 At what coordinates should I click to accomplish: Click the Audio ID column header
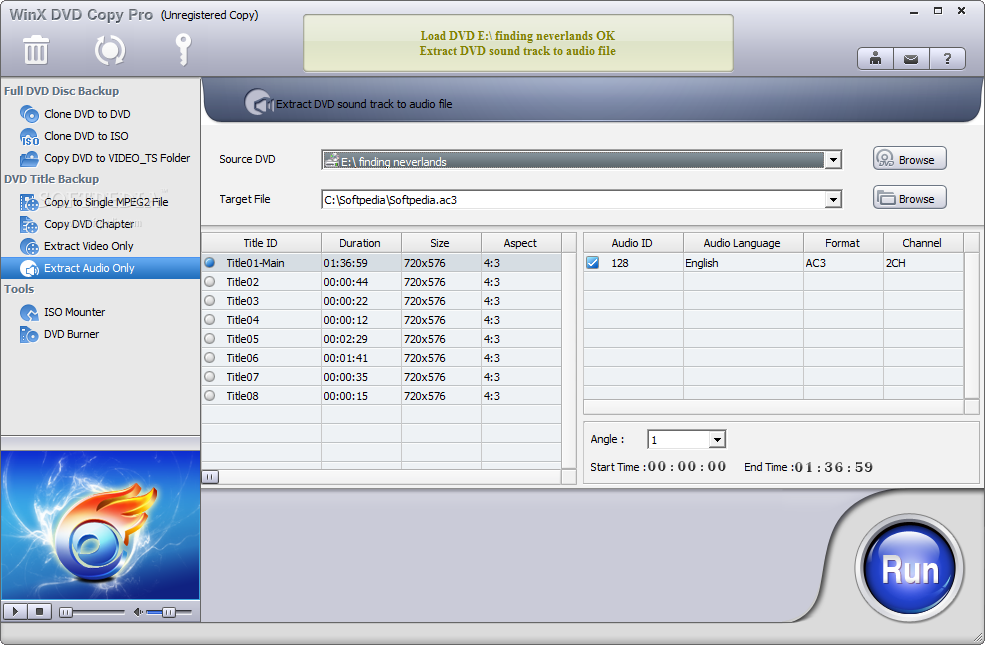[633, 243]
